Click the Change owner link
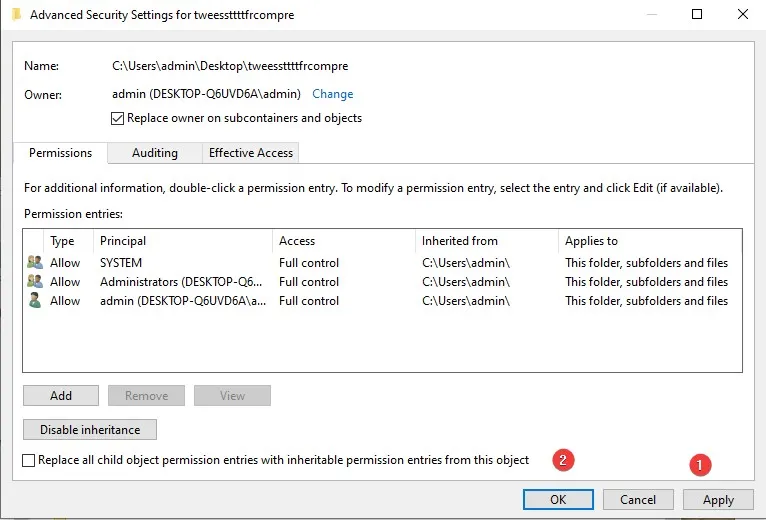This screenshot has height=520, width=766. click(x=333, y=94)
